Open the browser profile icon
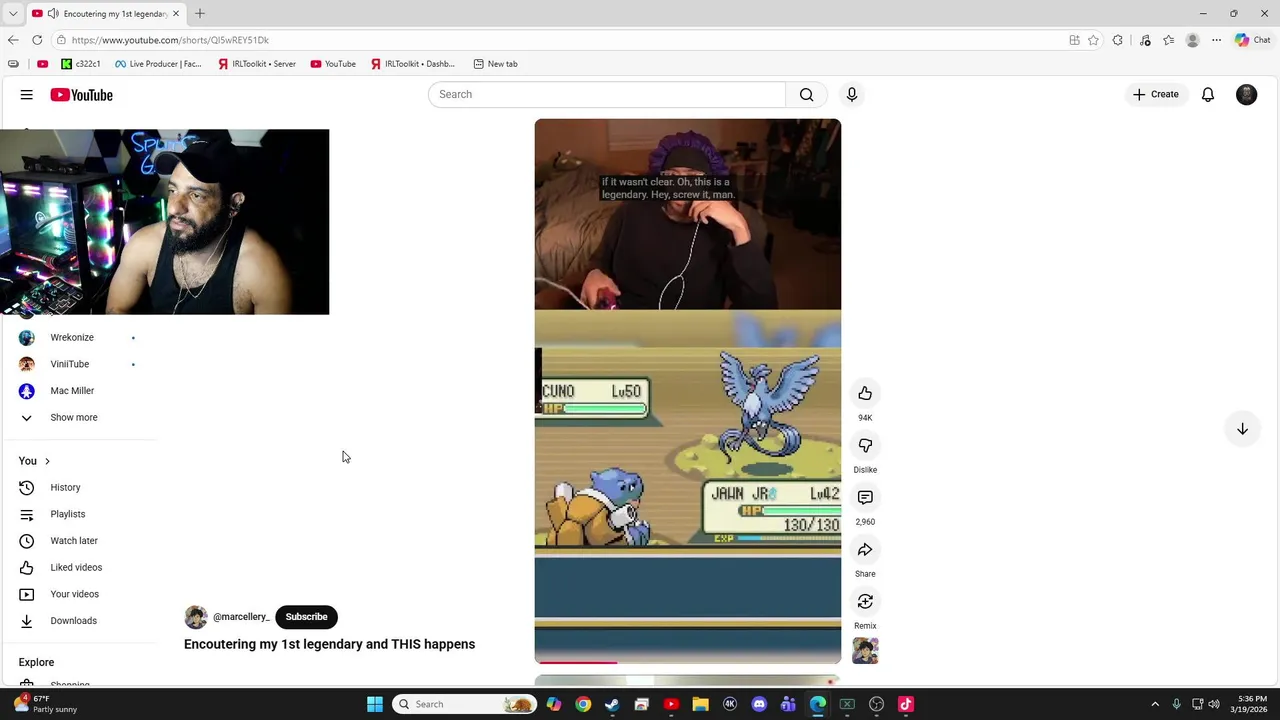Viewport: 1280px width, 720px height. [x=1192, y=40]
